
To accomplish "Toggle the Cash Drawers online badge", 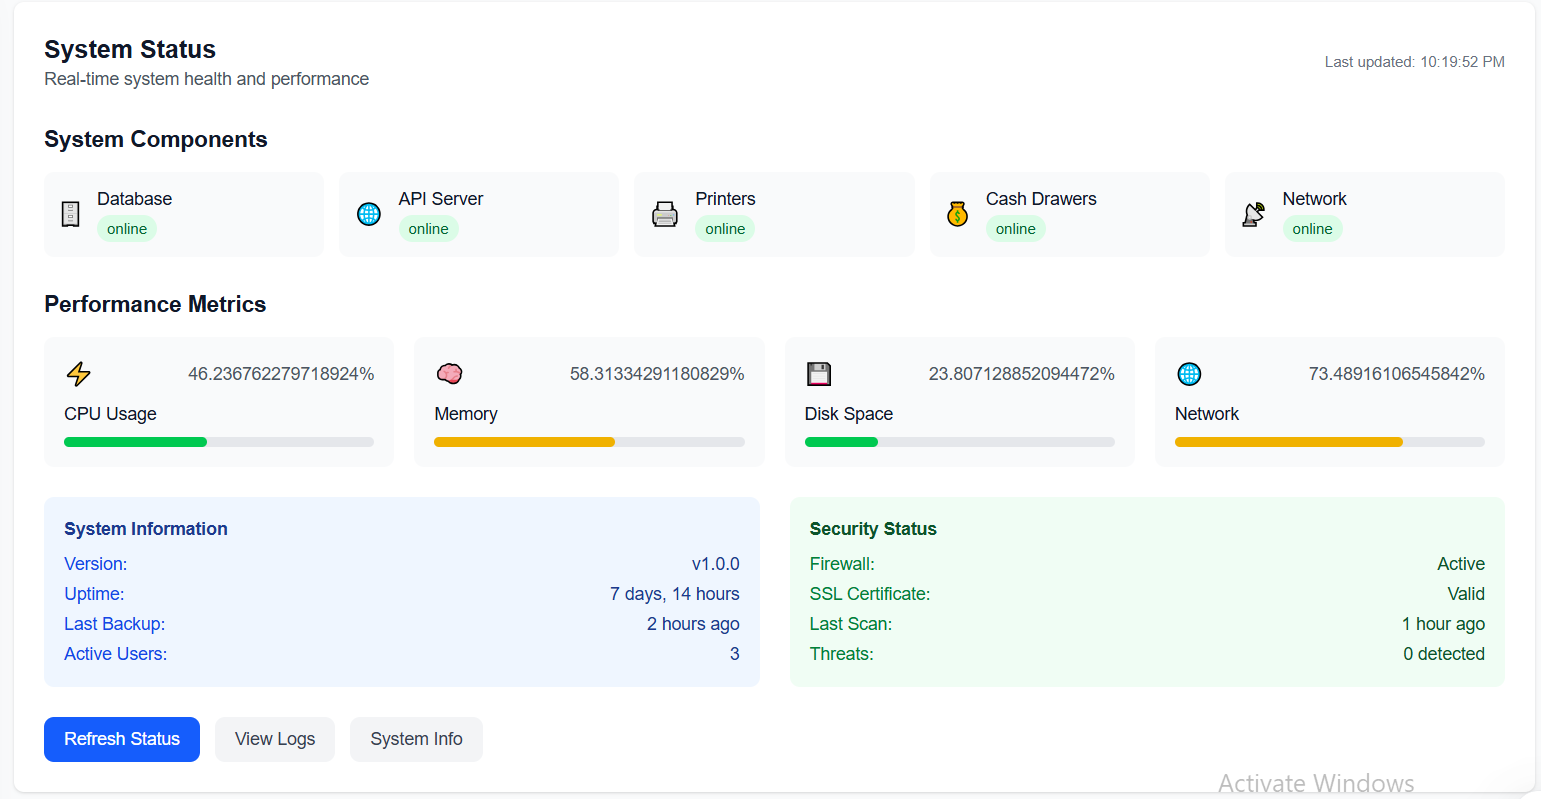I will coord(1015,228).
